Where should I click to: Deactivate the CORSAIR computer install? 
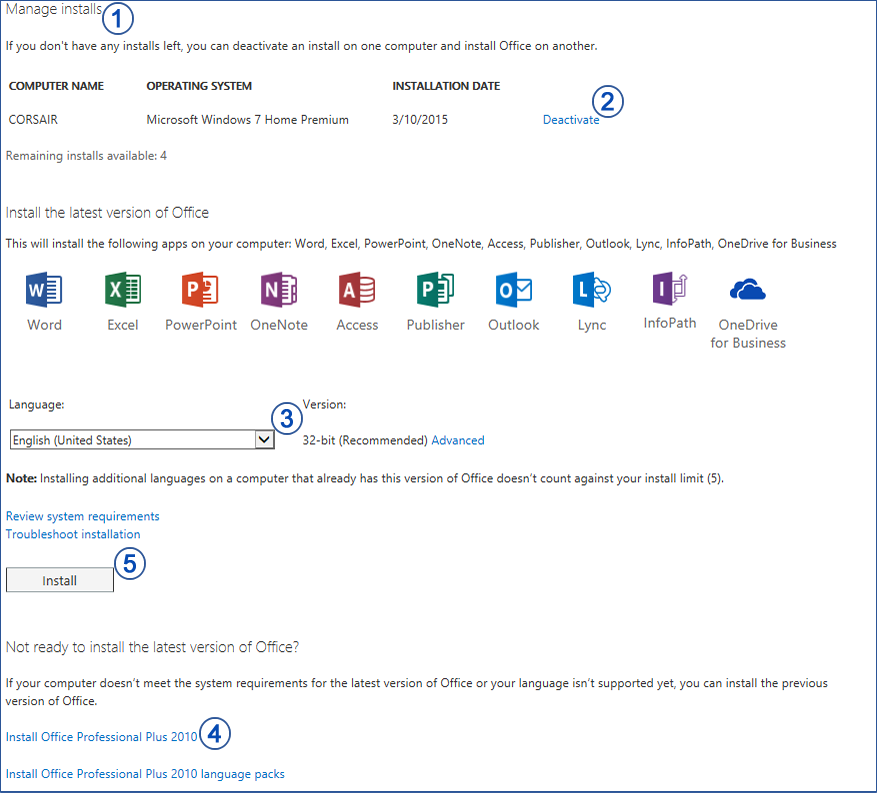pos(570,120)
